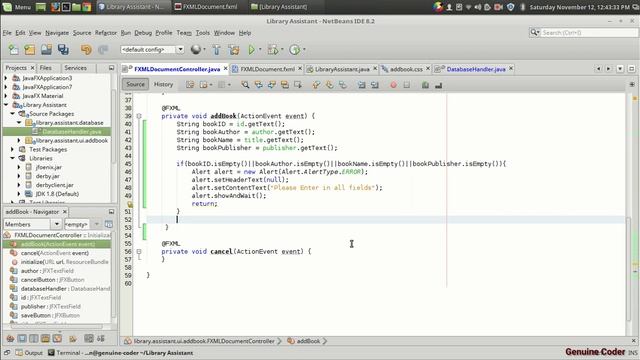Click the red Start Macro Recording icon
The image size is (640, 360).
click(x=393, y=85)
